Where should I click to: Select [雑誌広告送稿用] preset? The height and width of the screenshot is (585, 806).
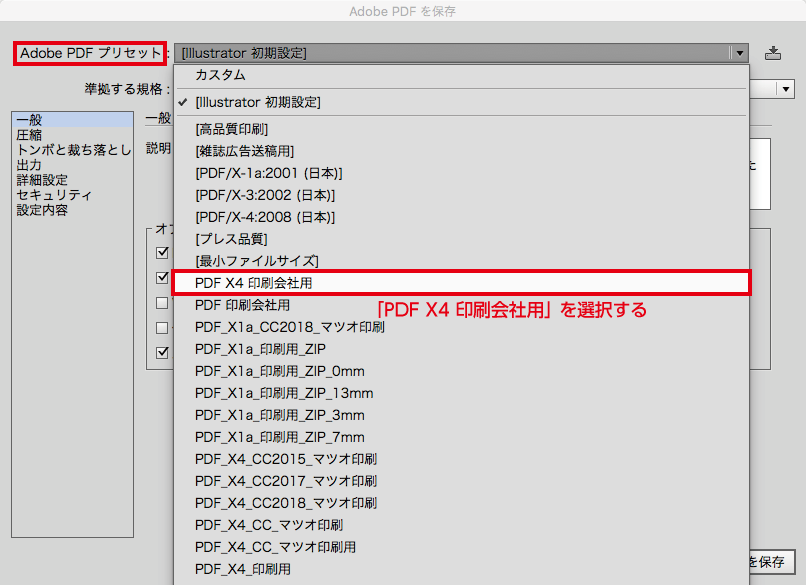coord(461,151)
